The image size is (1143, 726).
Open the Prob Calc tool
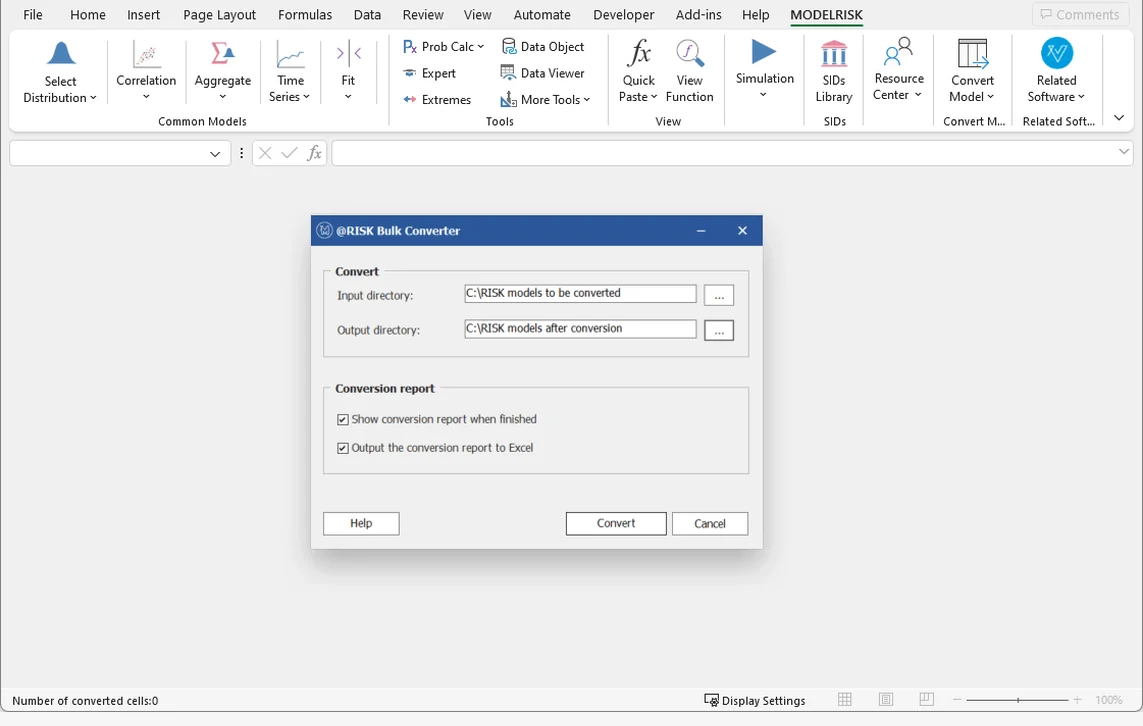pos(443,47)
